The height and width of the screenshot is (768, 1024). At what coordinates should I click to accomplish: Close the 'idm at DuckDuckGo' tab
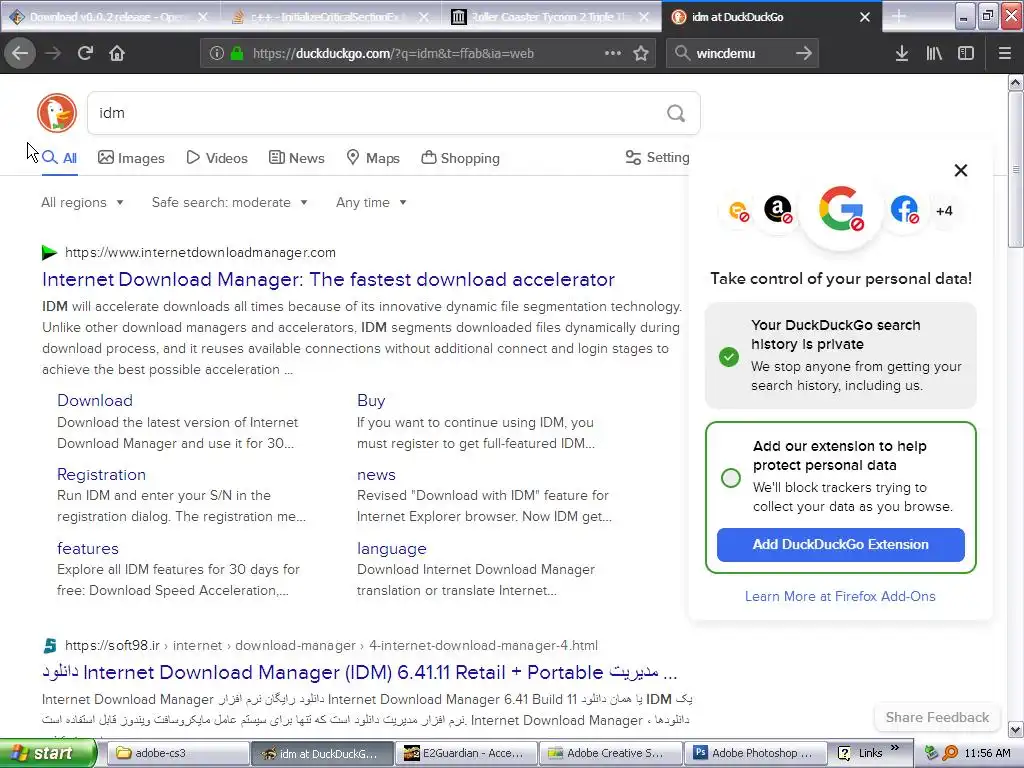[x=865, y=17]
